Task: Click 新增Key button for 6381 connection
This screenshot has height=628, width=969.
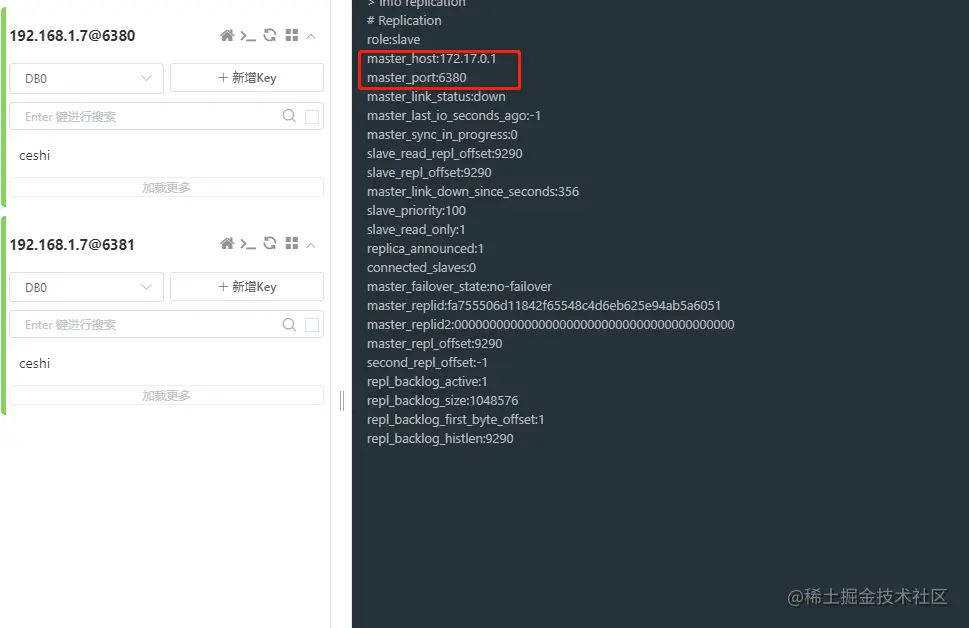Action: [x=247, y=287]
